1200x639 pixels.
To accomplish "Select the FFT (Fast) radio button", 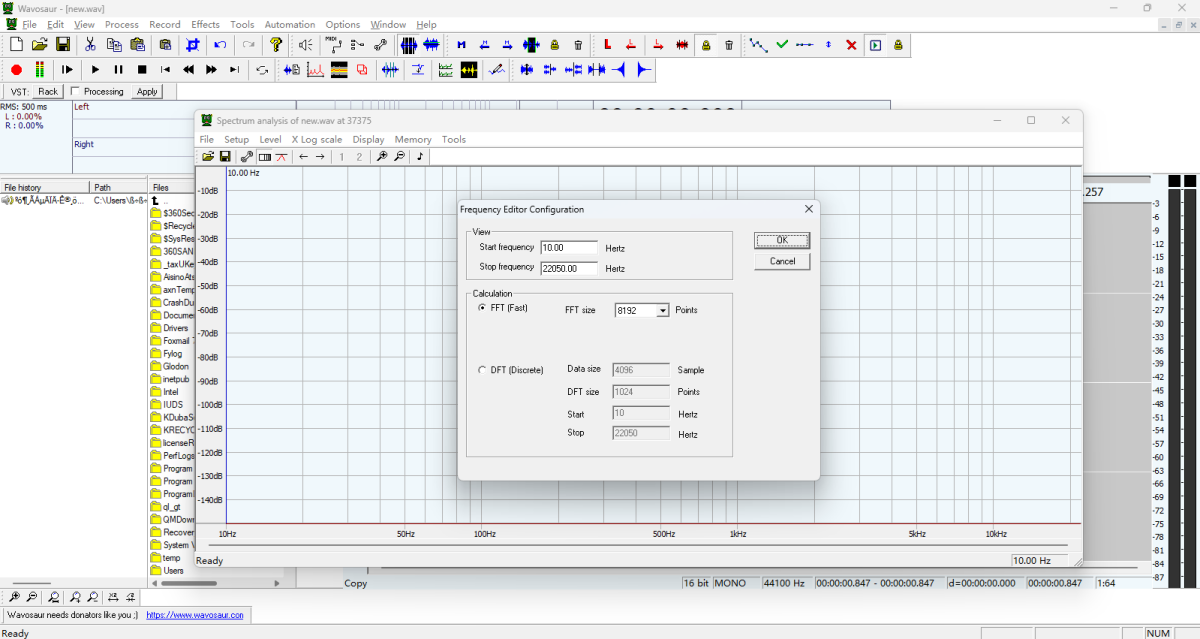I will point(482,309).
